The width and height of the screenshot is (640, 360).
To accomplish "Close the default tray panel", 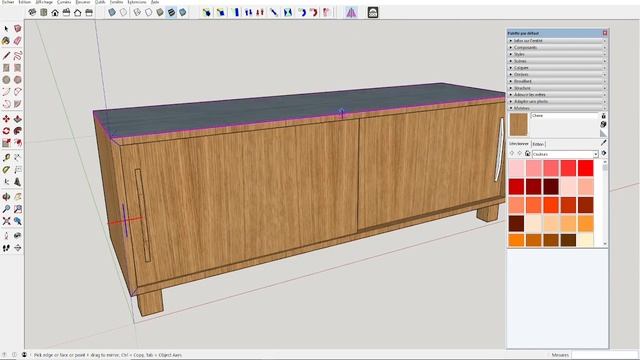I will 604,33.
